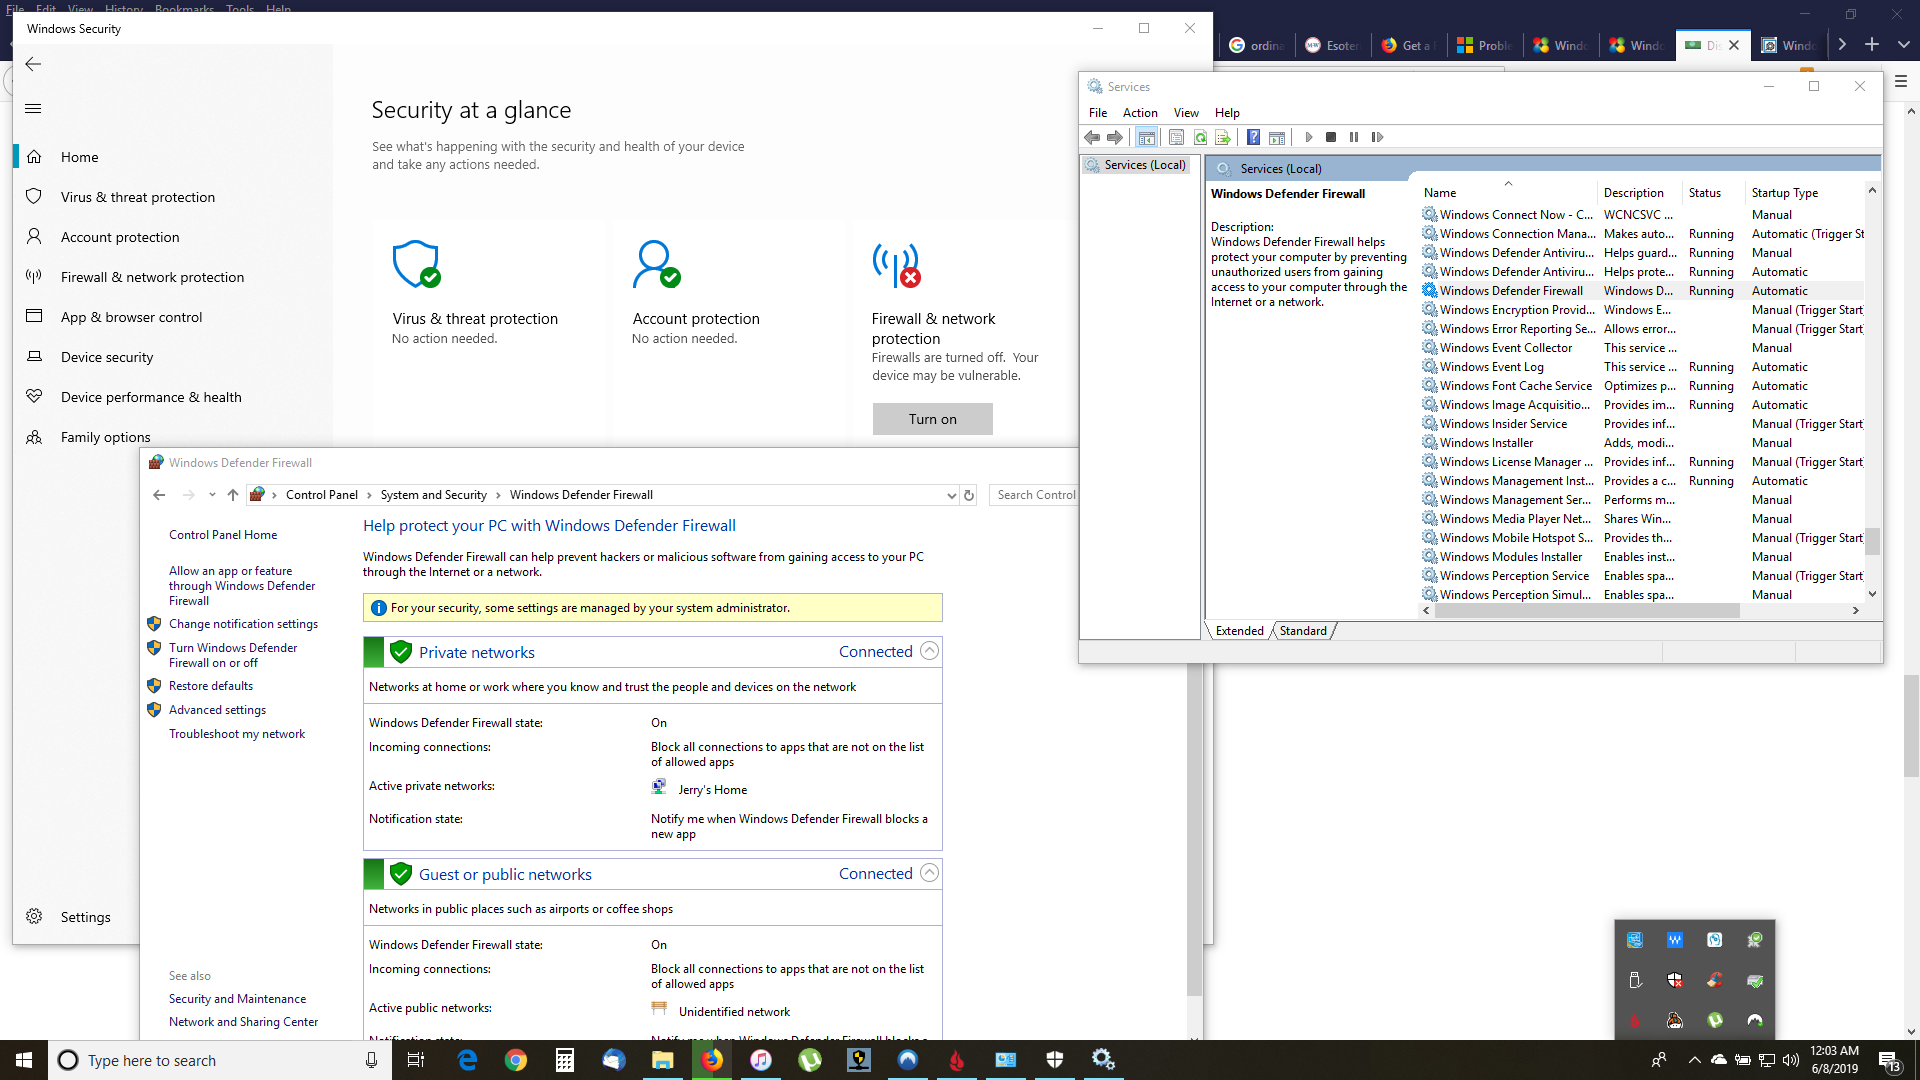This screenshot has width=1920, height=1080.
Task: Click the Restore defaults link
Action: click(x=211, y=686)
